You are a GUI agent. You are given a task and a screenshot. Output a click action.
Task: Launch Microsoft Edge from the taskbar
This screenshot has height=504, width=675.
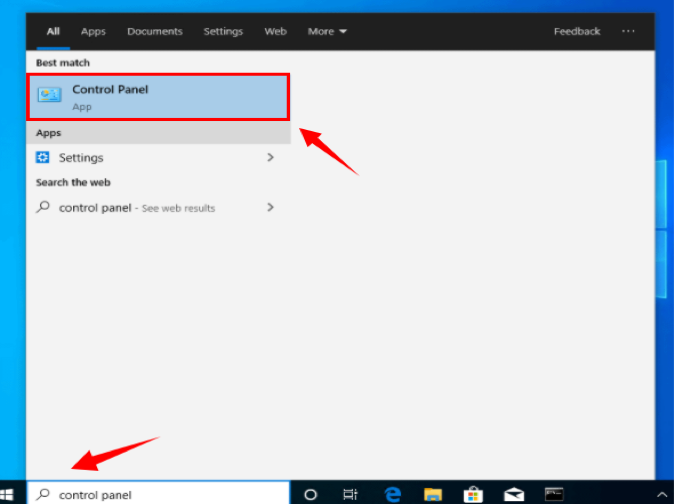[x=393, y=495]
